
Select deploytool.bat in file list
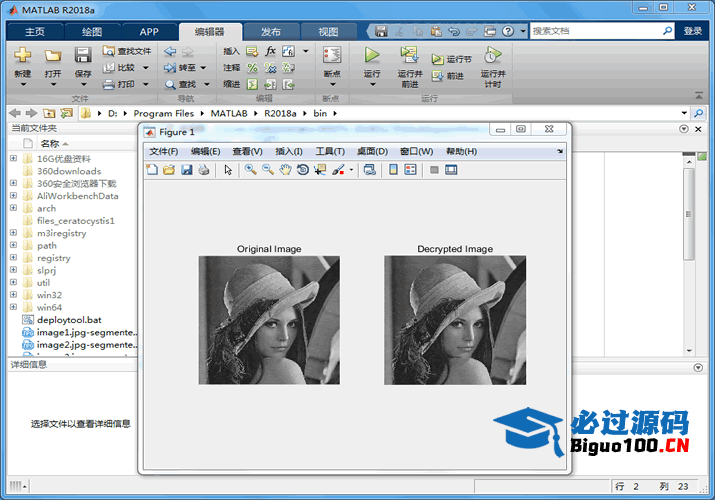(69, 320)
